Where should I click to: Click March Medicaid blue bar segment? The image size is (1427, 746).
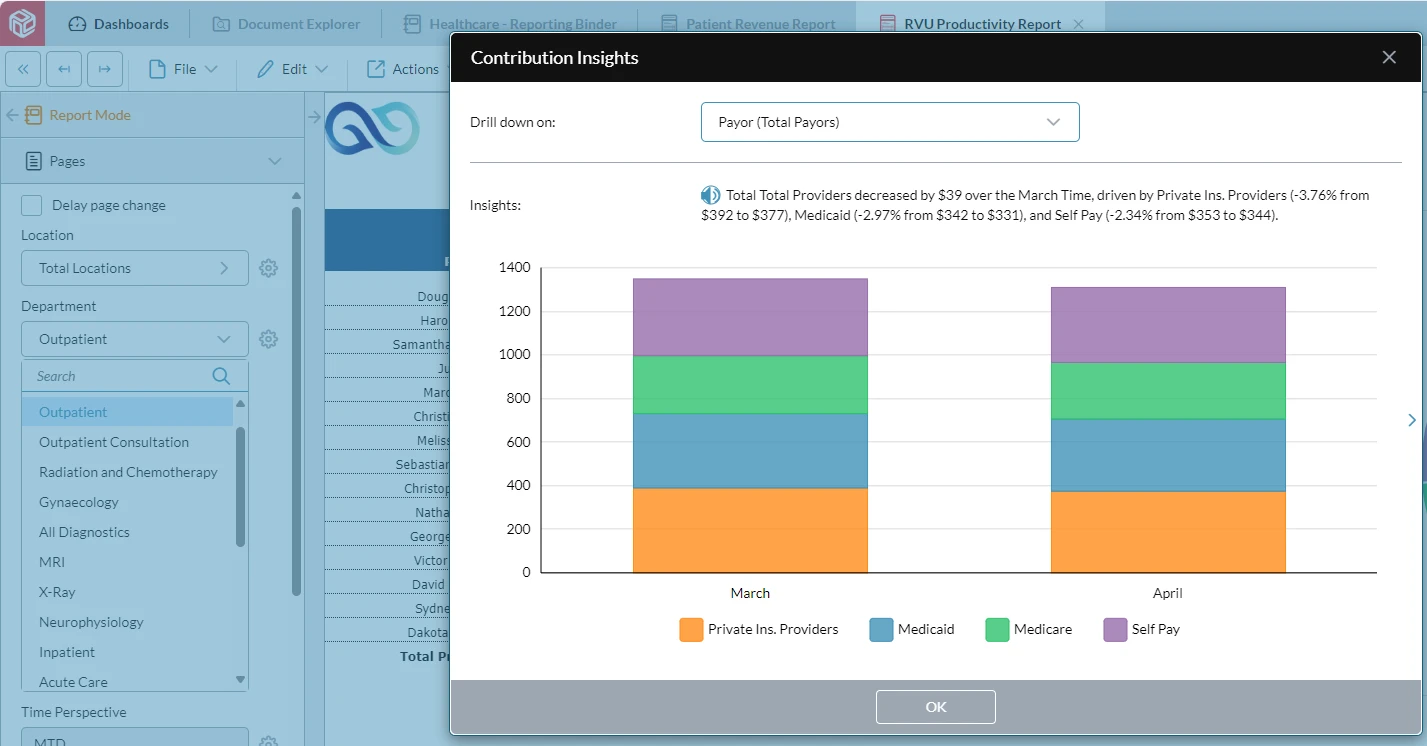click(750, 451)
